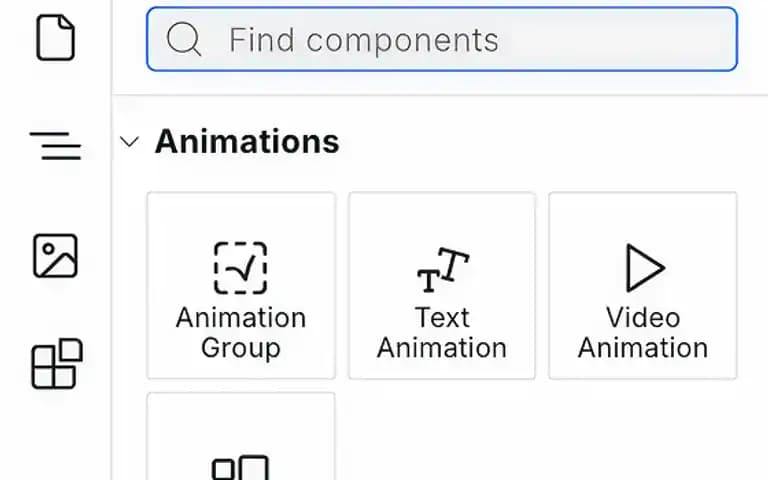
Task: Click the play triangle Video Animation icon
Action: tap(645, 268)
